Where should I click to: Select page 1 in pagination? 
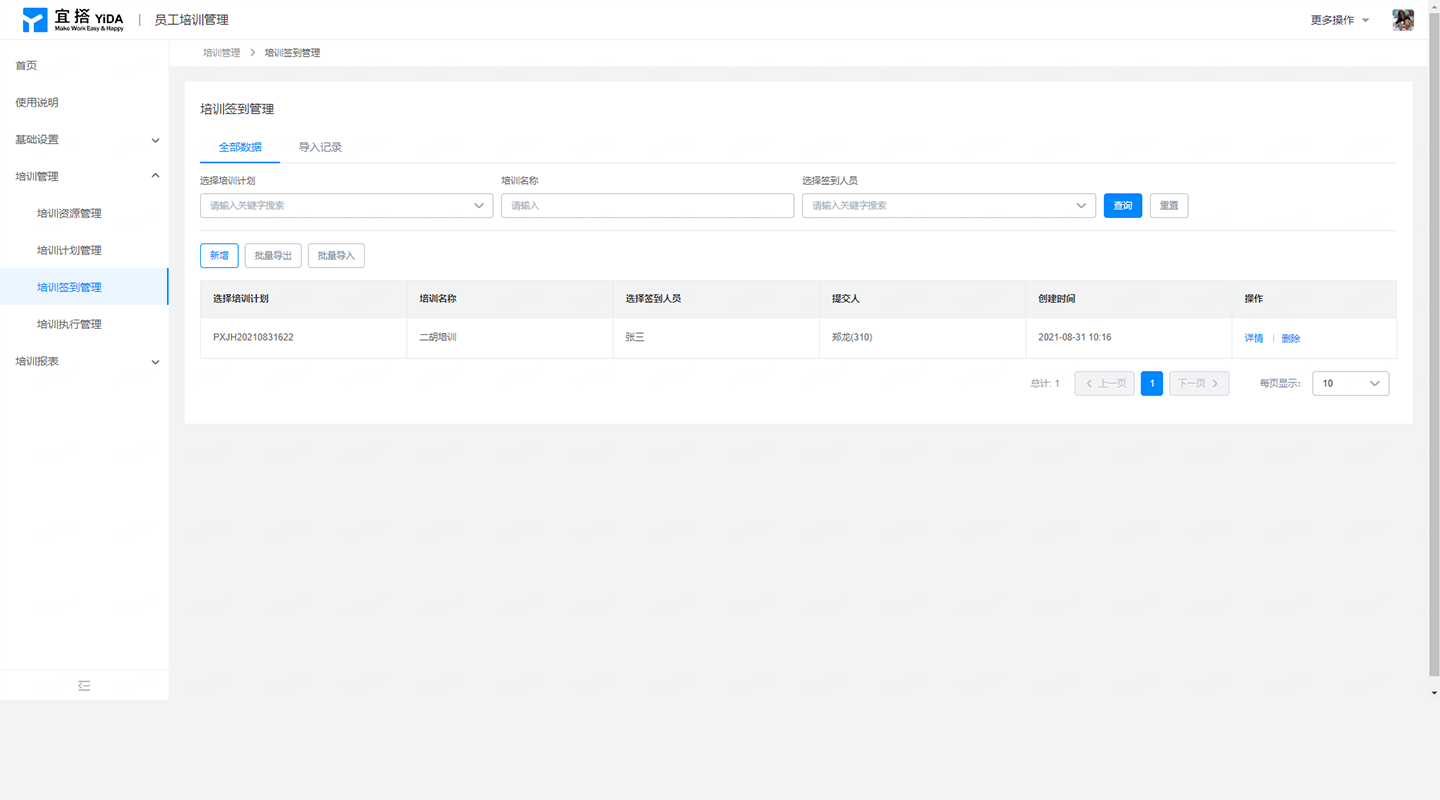[1152, 384]
